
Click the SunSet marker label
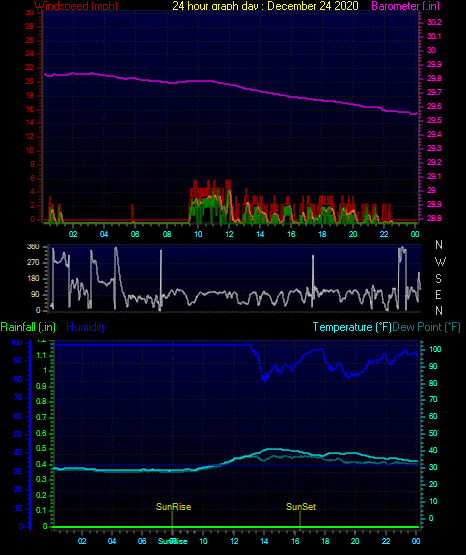pos(301,507)
